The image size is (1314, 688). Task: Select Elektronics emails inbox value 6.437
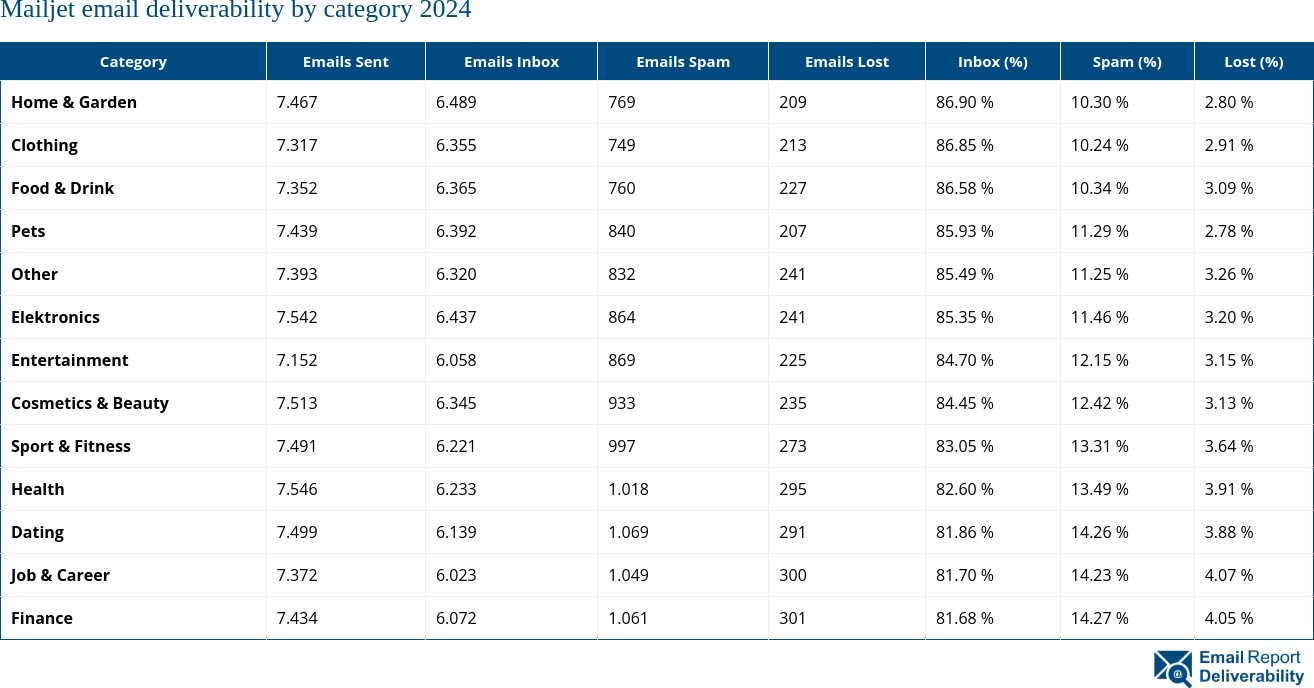[x=456, y=317]
